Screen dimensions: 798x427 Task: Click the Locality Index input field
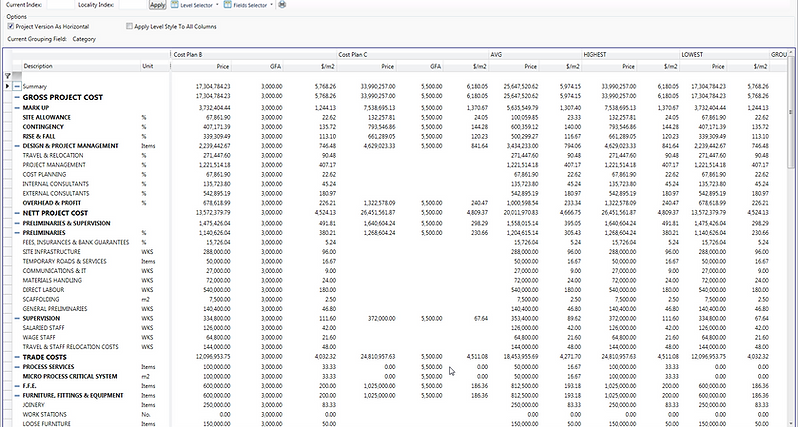[x=133, y=5]
